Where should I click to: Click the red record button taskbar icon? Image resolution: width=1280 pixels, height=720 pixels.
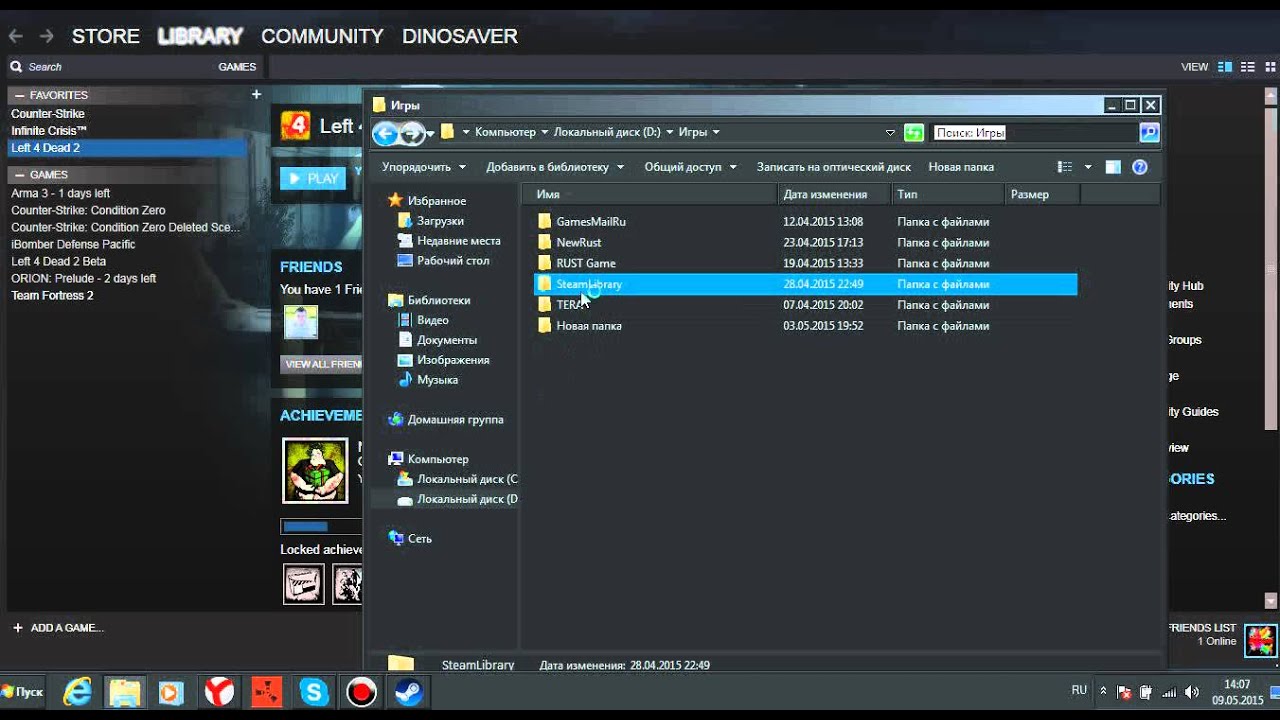coord(361,692)
